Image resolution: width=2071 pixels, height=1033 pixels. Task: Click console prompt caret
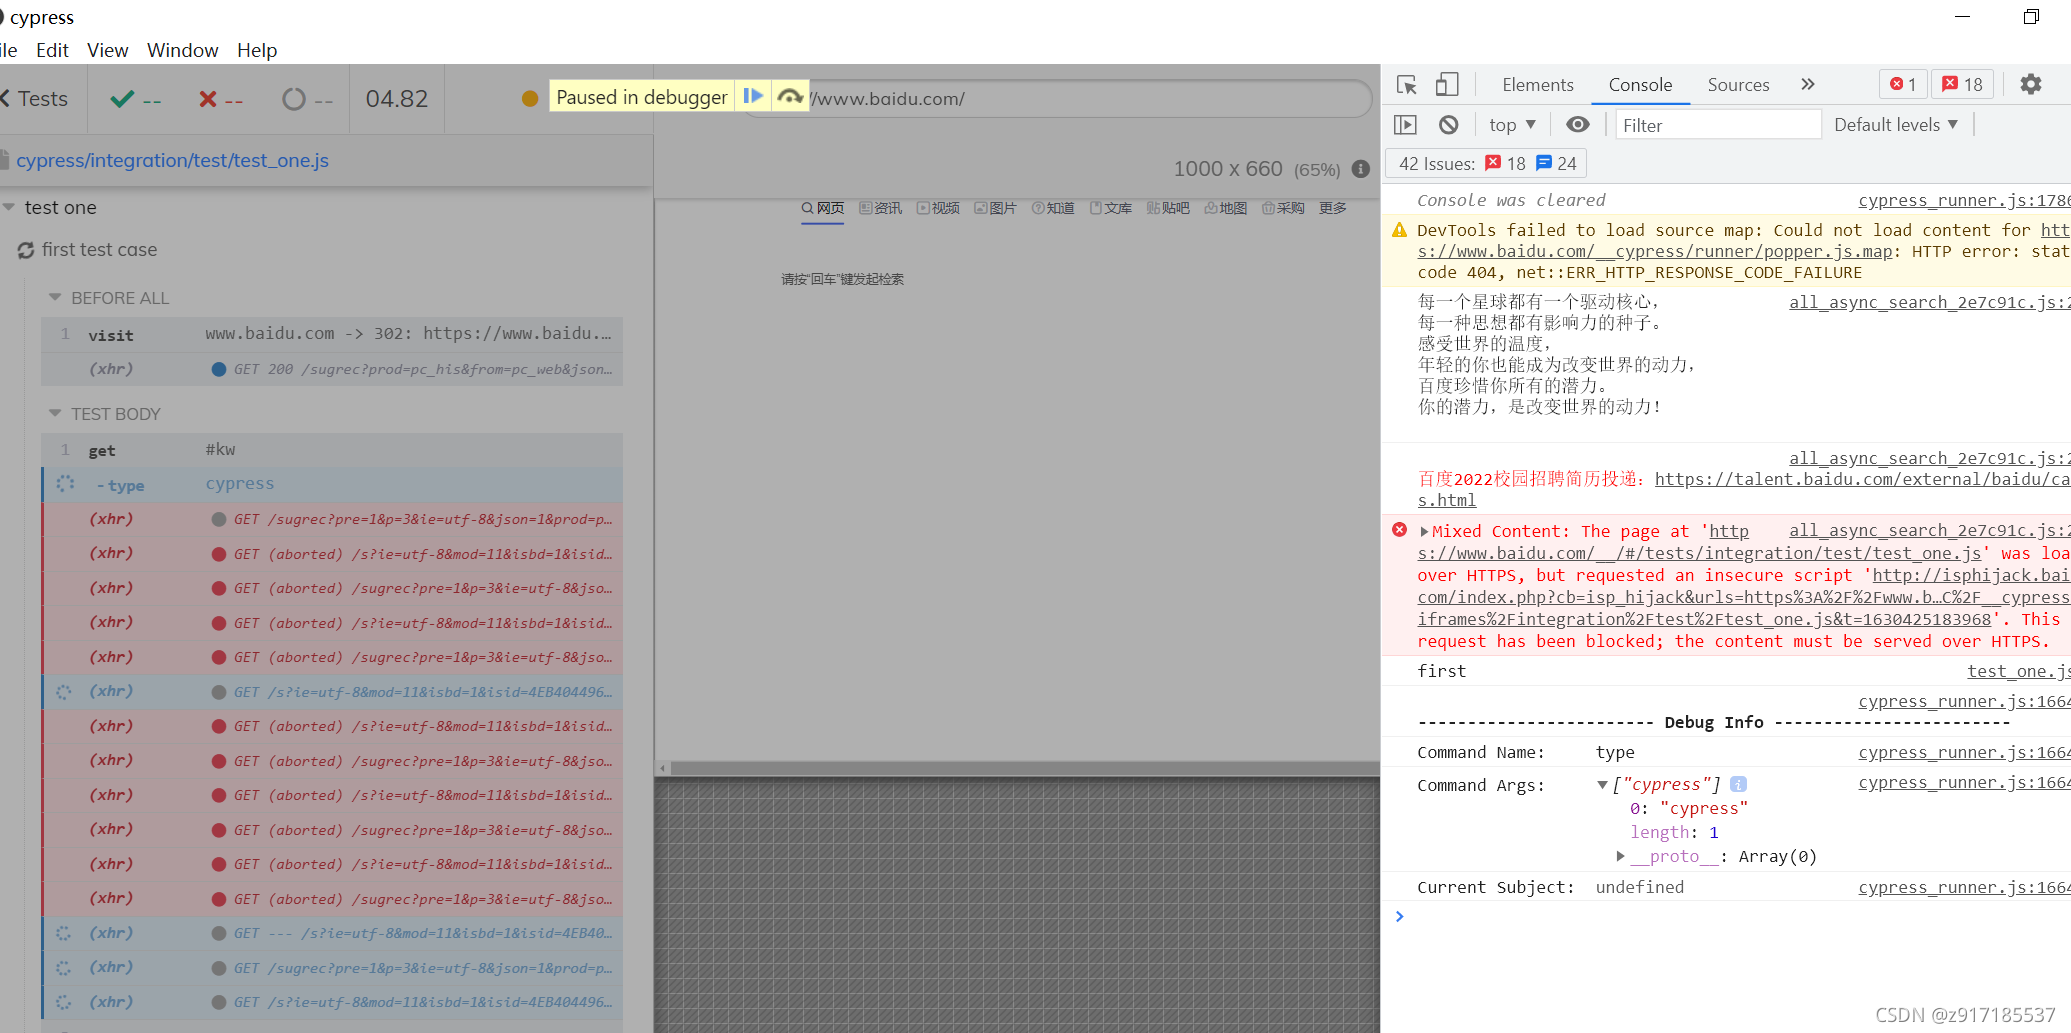(1399, 916)
